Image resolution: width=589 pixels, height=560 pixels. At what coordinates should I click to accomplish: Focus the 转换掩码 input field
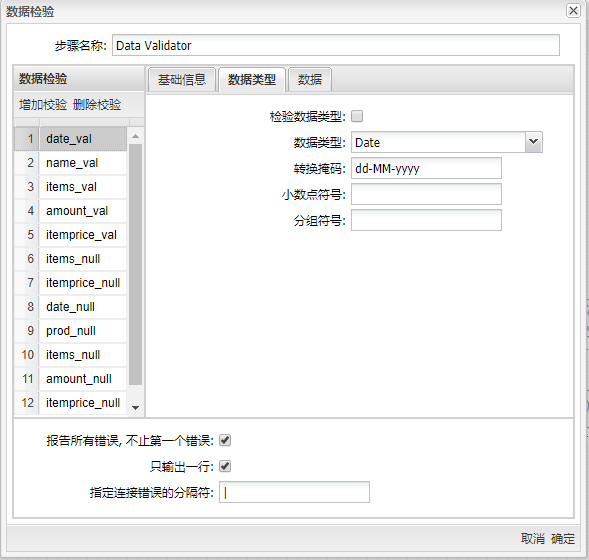click(x=426, y=168)
